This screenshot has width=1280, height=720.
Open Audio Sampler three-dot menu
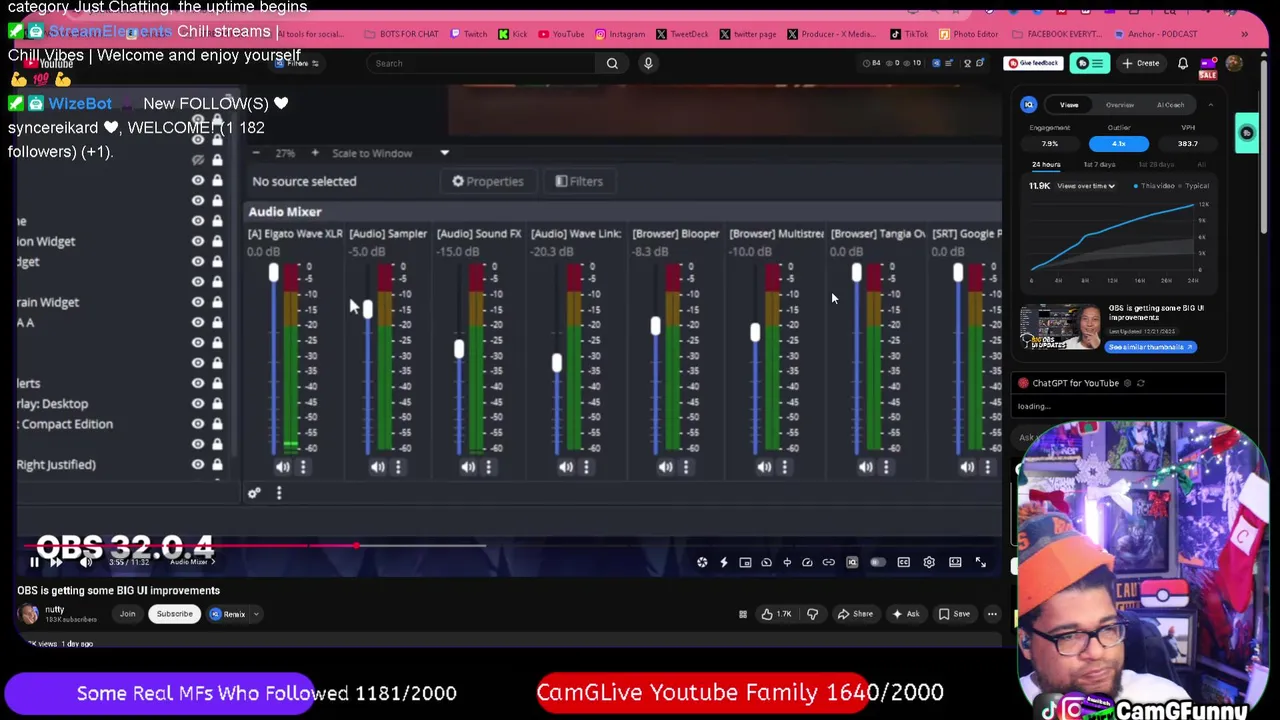398,467
